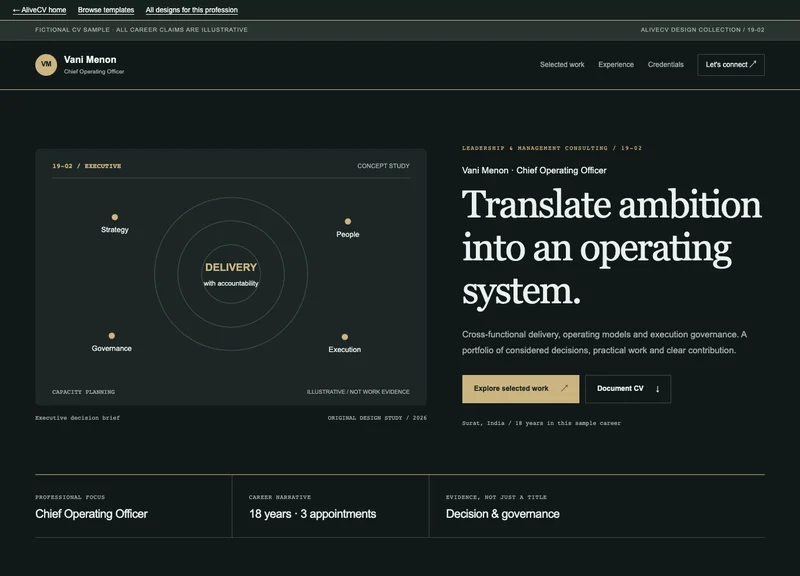Viewport: 800px width, 576px height.
Task: Open the Credentials nav item
Action: click(665, 64)
